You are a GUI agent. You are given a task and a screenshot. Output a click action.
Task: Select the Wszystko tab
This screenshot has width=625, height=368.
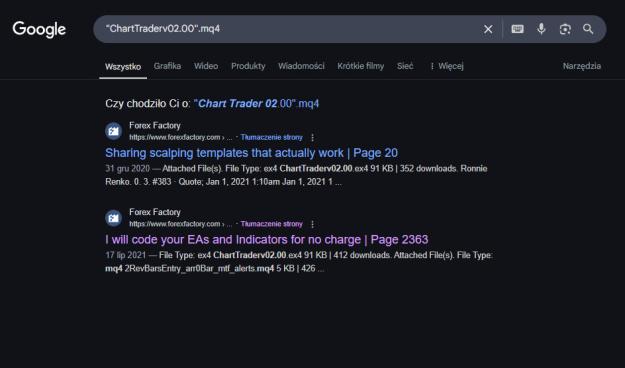point(123,67)
